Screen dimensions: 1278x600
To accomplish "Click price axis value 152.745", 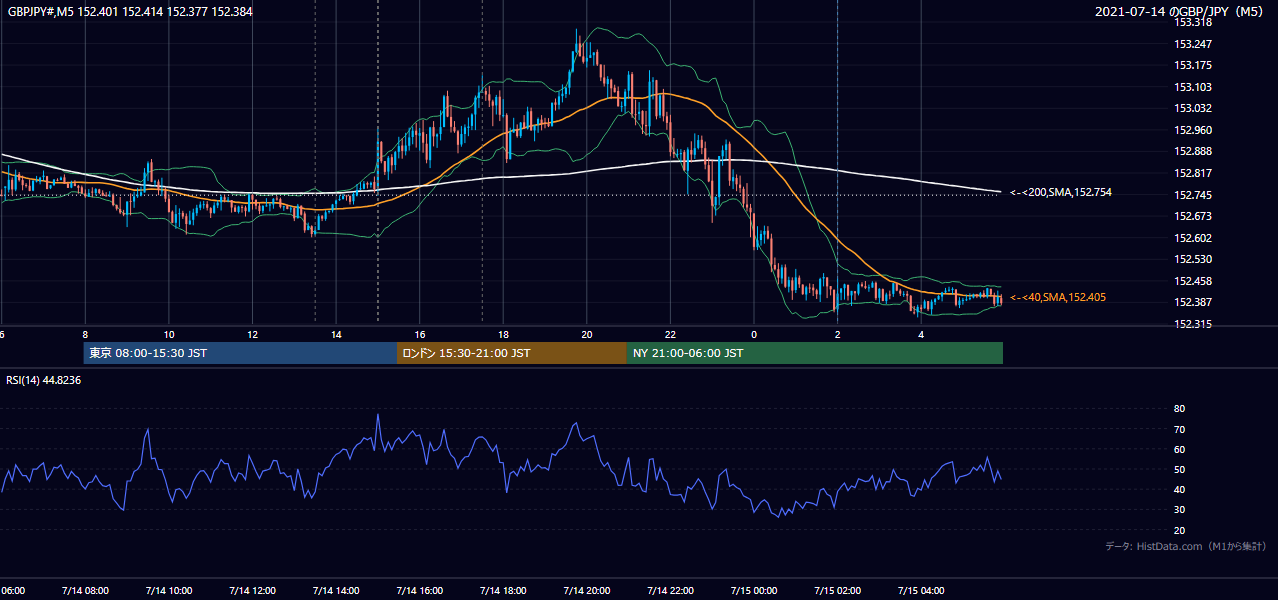I will coord(1192,195).
